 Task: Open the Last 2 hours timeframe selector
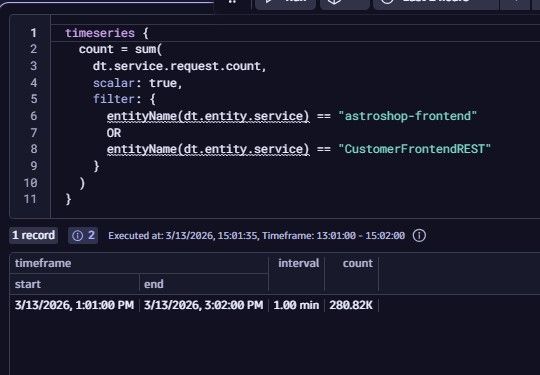435,3
